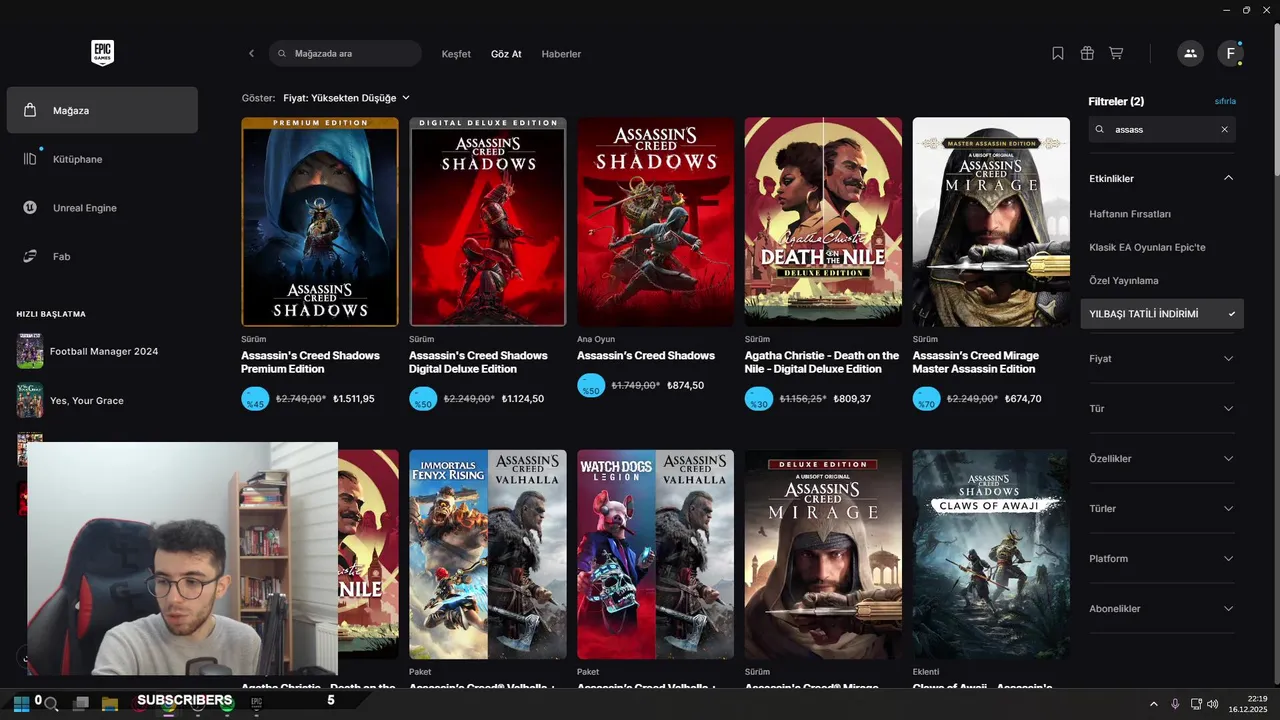Click the Epic Games logo

102,53
